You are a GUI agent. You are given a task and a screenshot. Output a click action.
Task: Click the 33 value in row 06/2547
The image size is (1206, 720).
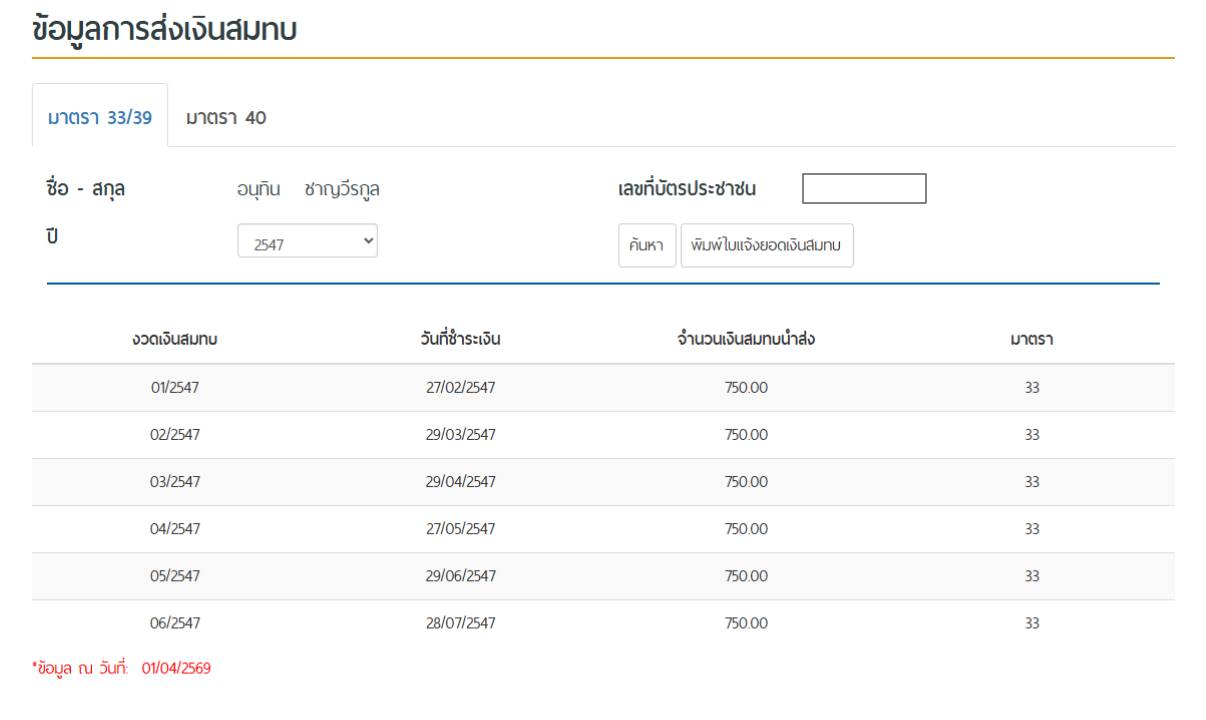1032,623
